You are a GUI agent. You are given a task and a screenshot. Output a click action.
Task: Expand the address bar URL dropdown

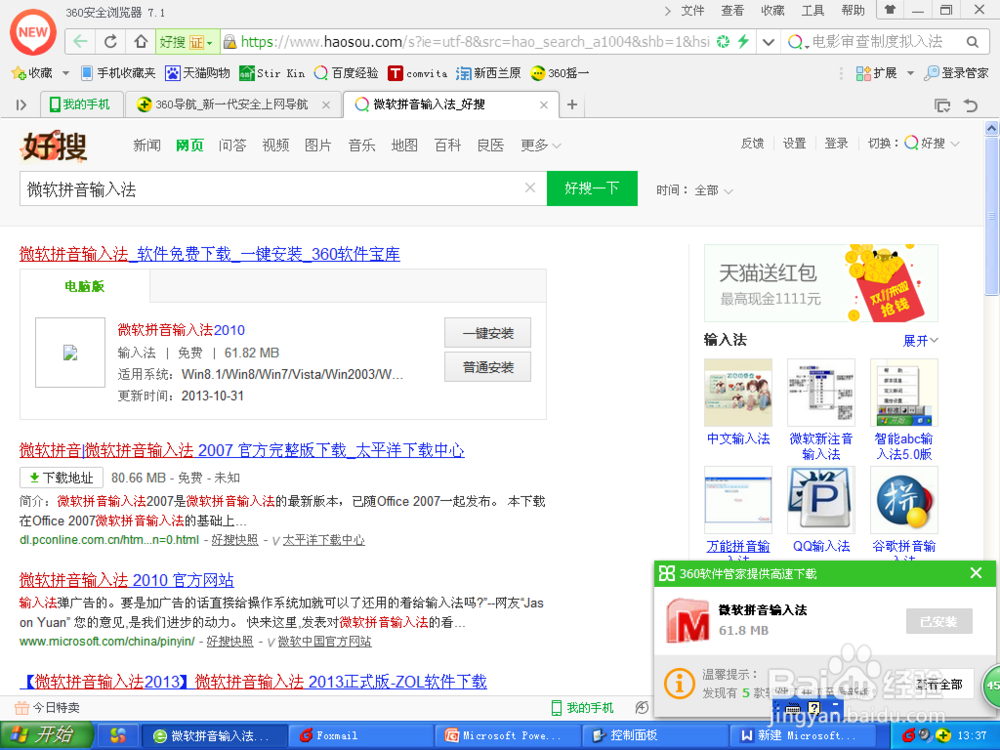[767, 43]
